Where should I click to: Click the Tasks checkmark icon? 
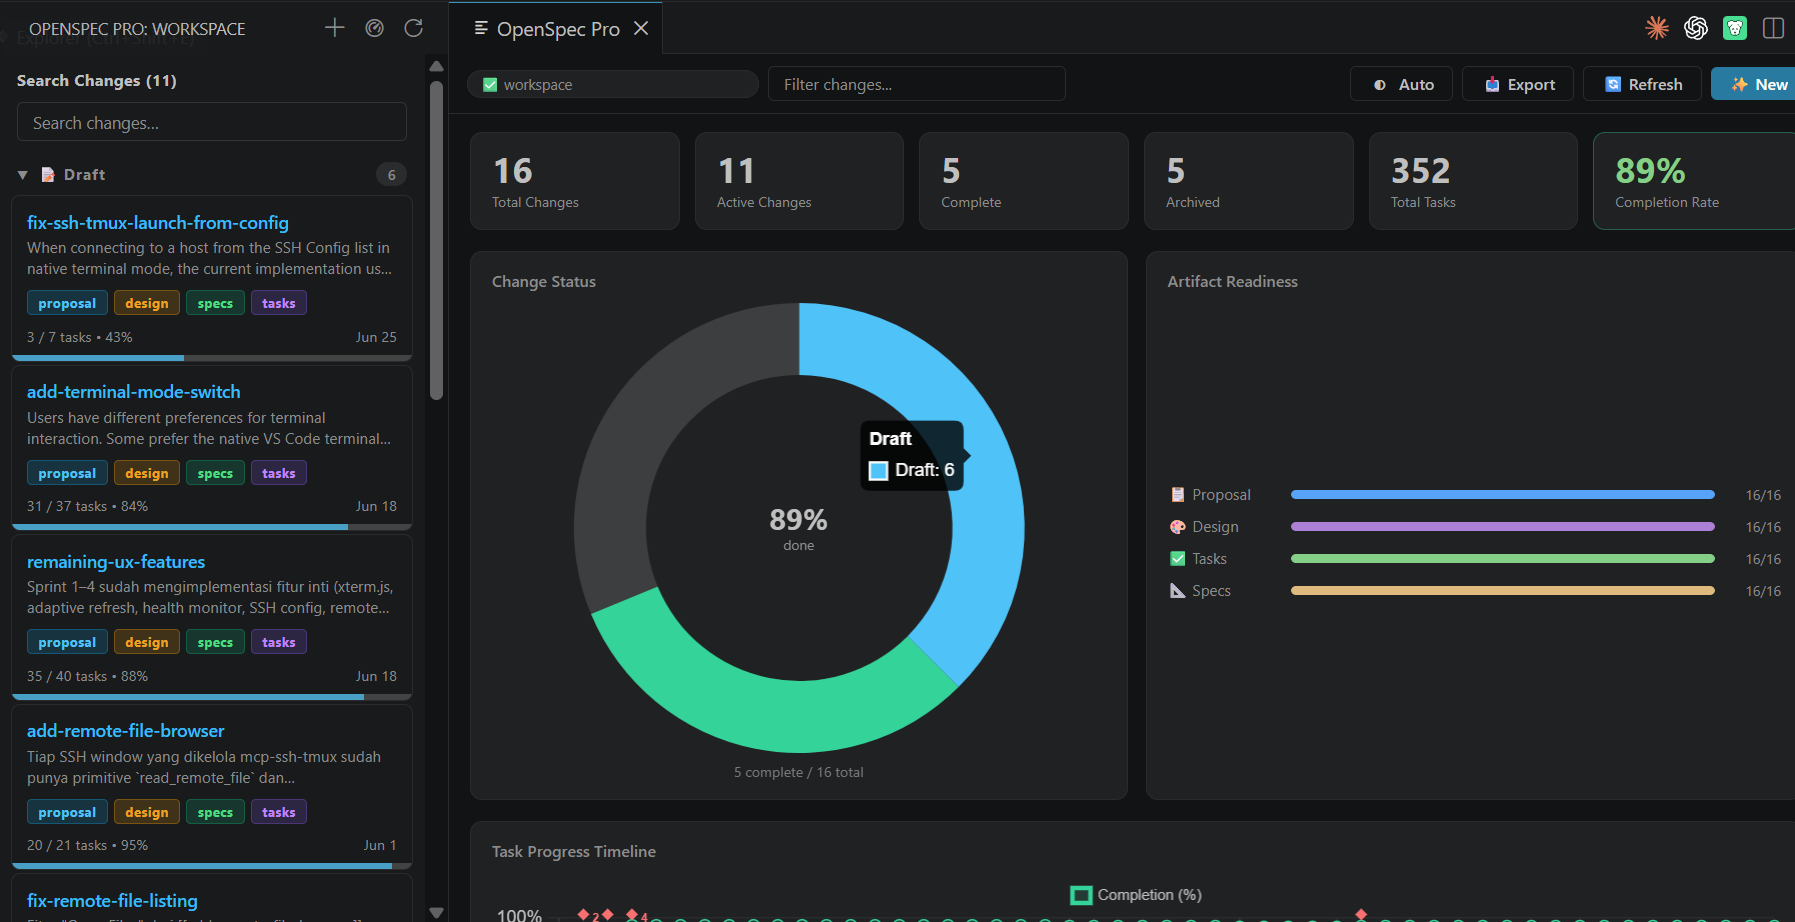pos(1178,559)
